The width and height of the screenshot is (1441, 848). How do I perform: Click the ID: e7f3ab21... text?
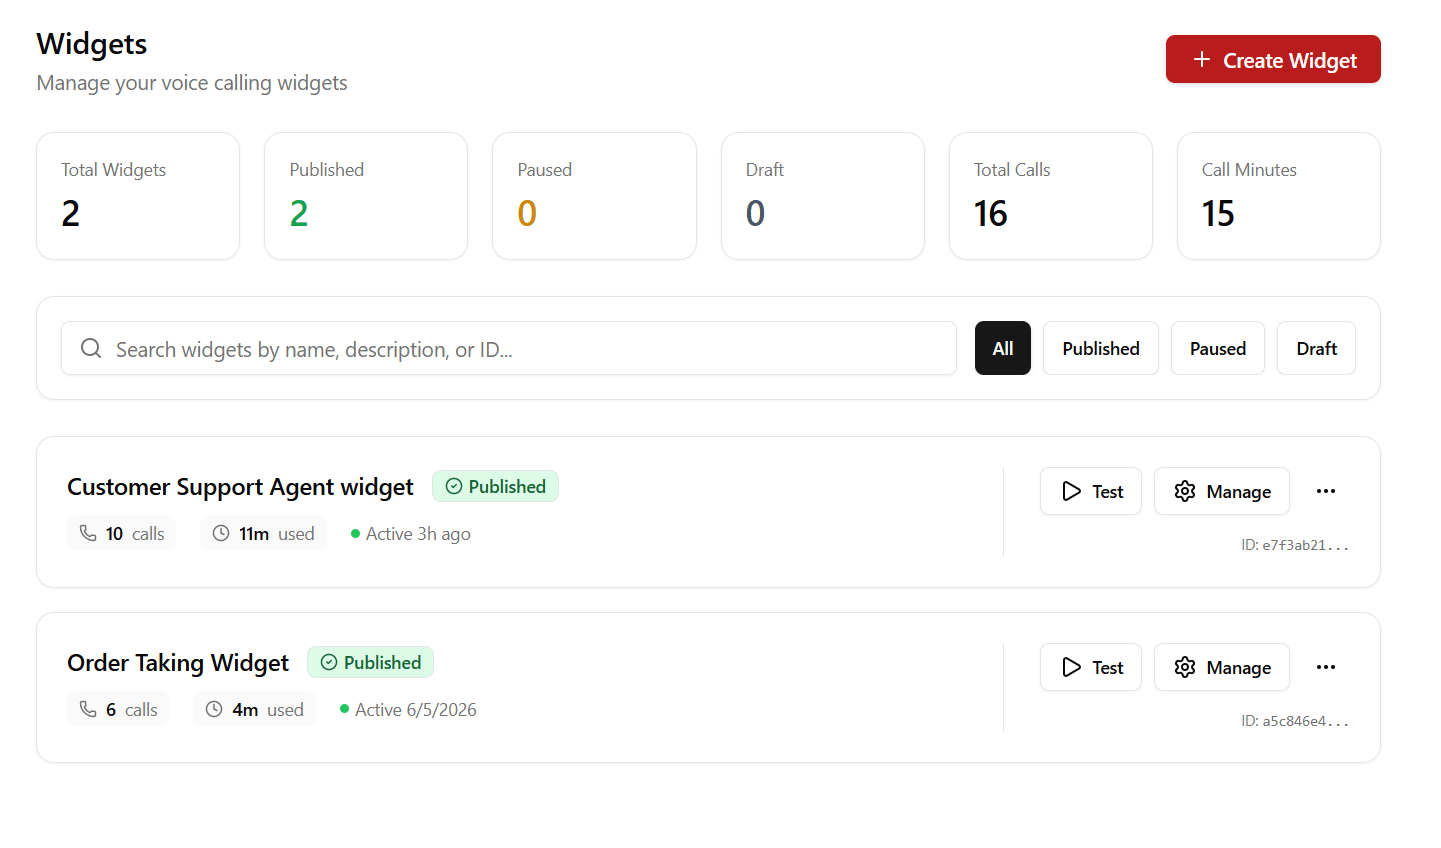click(1295, 545)
